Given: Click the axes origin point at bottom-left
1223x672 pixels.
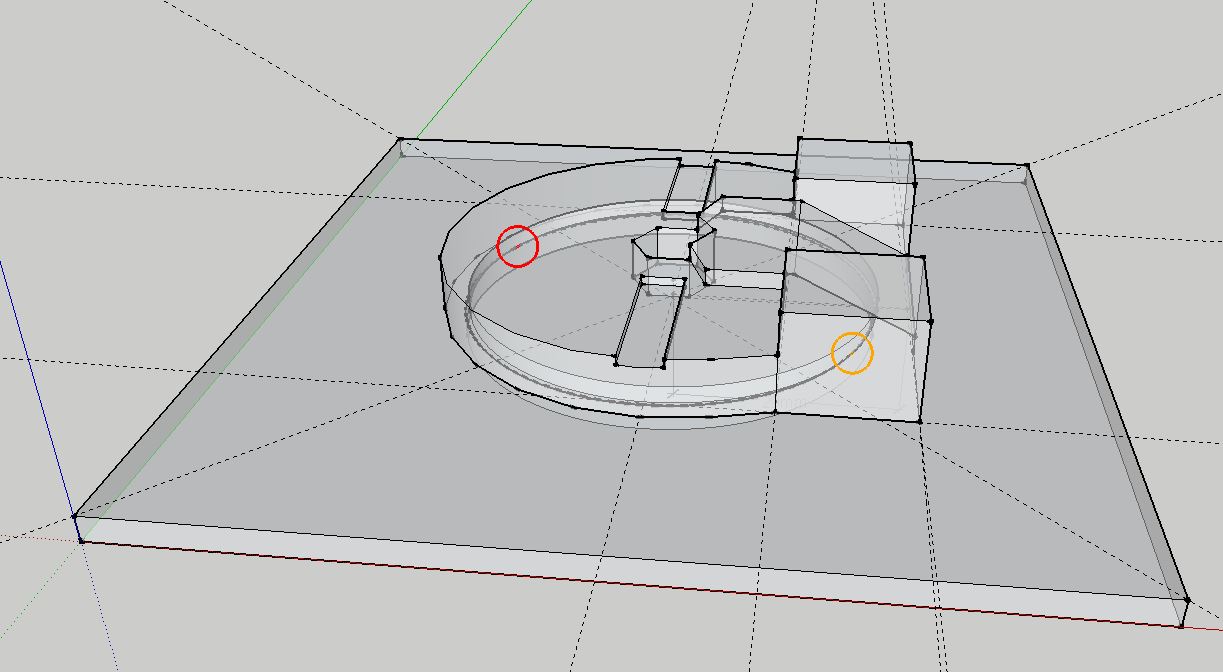Looking at the screenshot, I should pyautogui.click(x=81, y=541).
